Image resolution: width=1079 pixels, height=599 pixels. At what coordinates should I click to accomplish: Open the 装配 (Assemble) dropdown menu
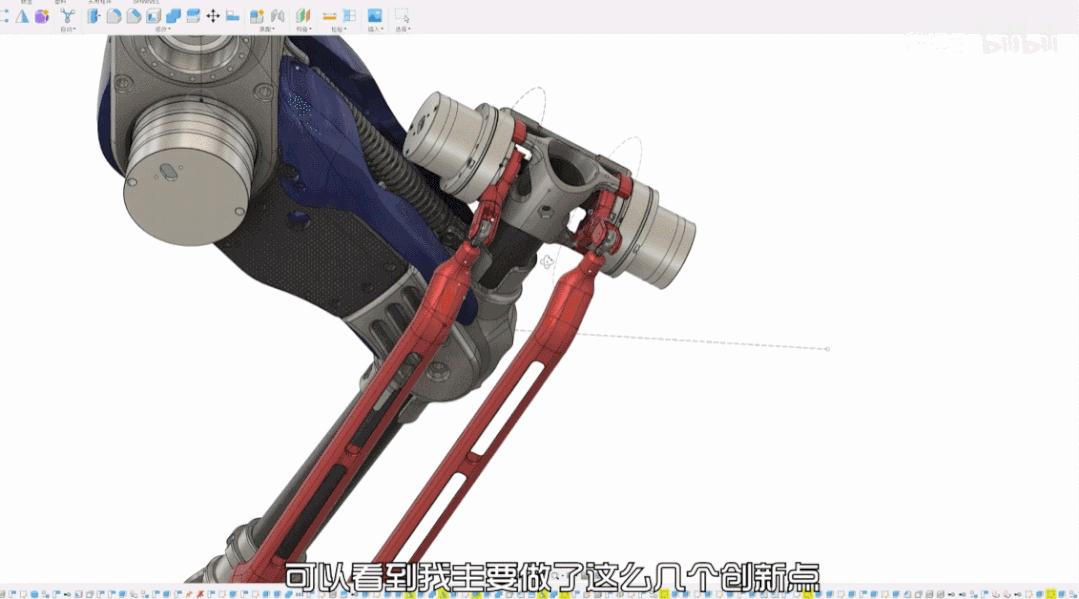click(x=267, y=29)
